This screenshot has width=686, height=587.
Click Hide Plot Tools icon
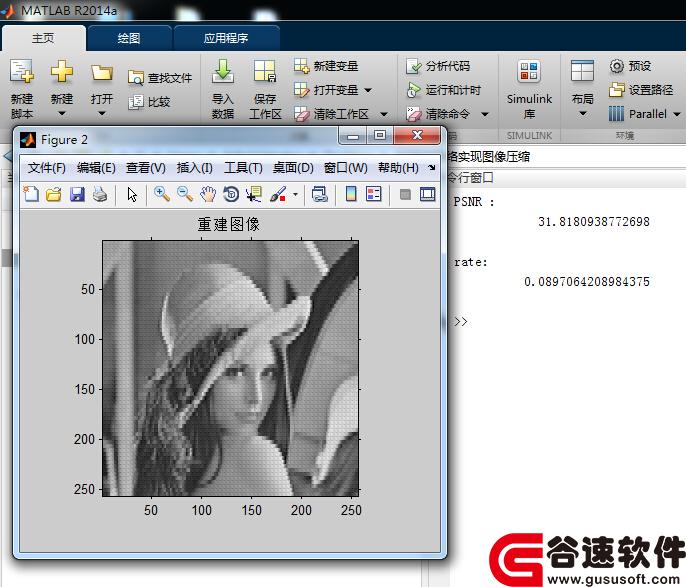point(405,194)
